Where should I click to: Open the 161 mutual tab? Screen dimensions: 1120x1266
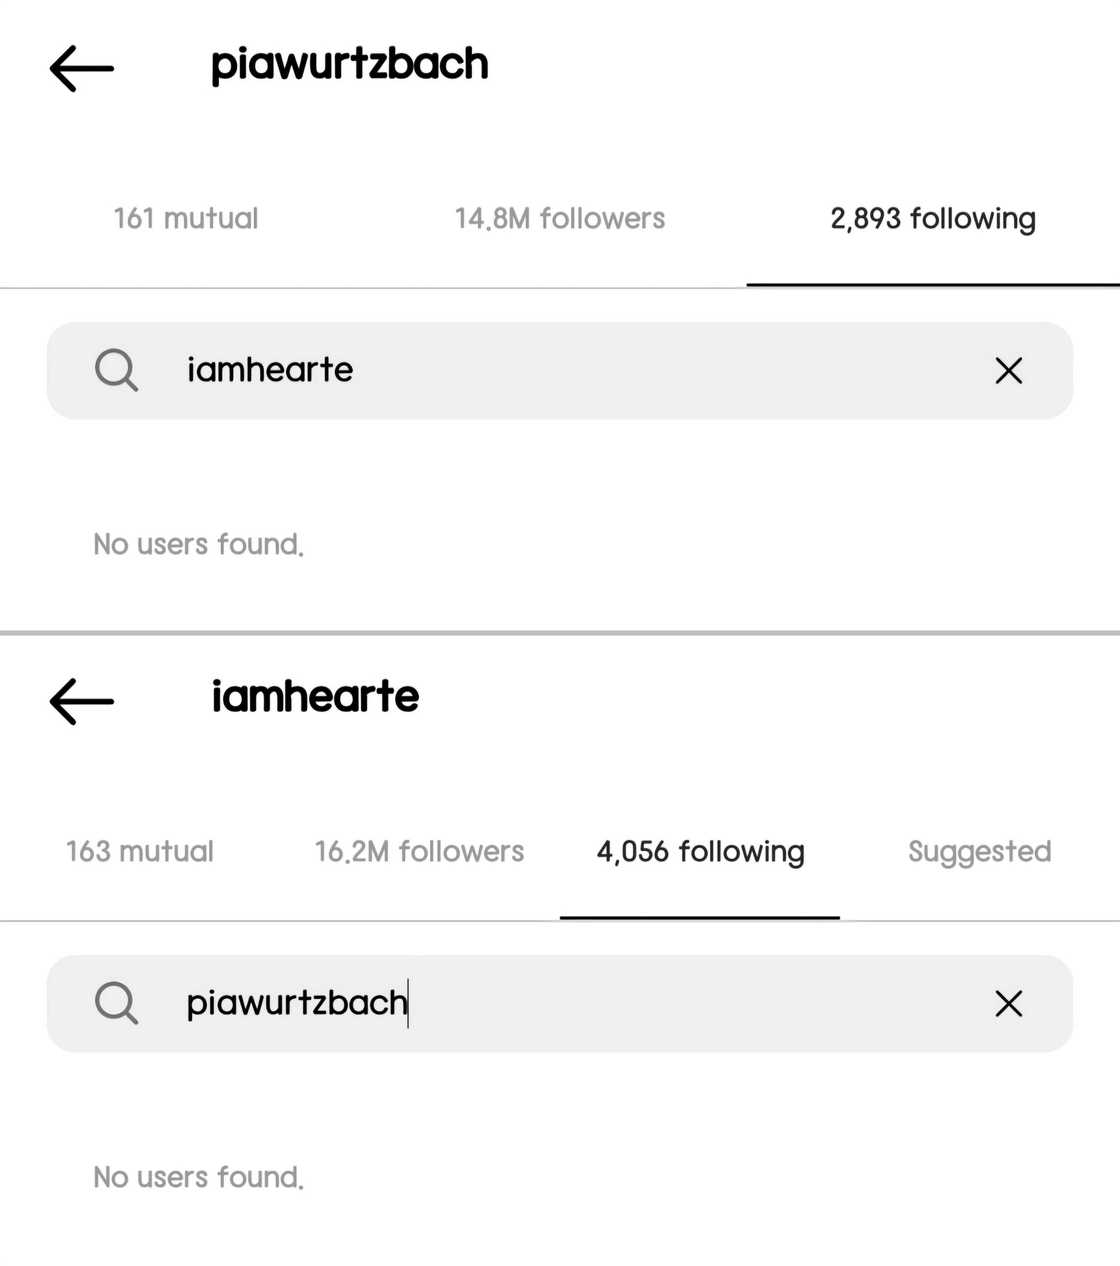(186, 218)
